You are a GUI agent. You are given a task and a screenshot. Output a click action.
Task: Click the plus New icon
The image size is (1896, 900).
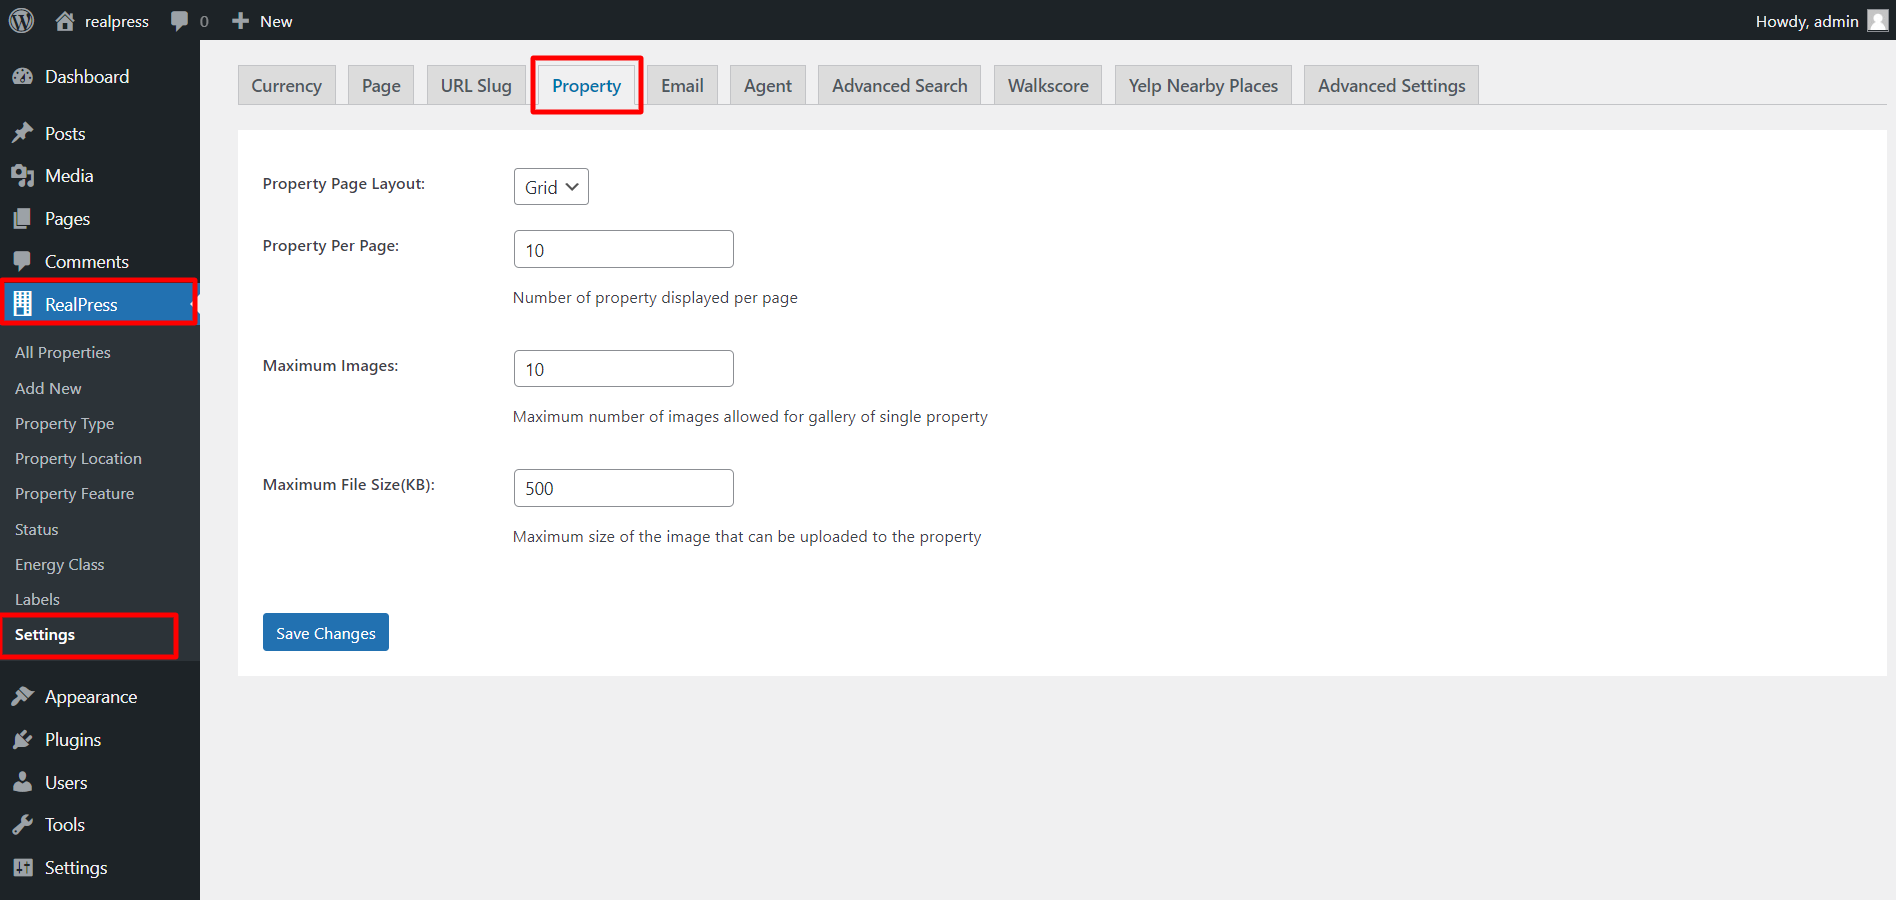point(240,21)
